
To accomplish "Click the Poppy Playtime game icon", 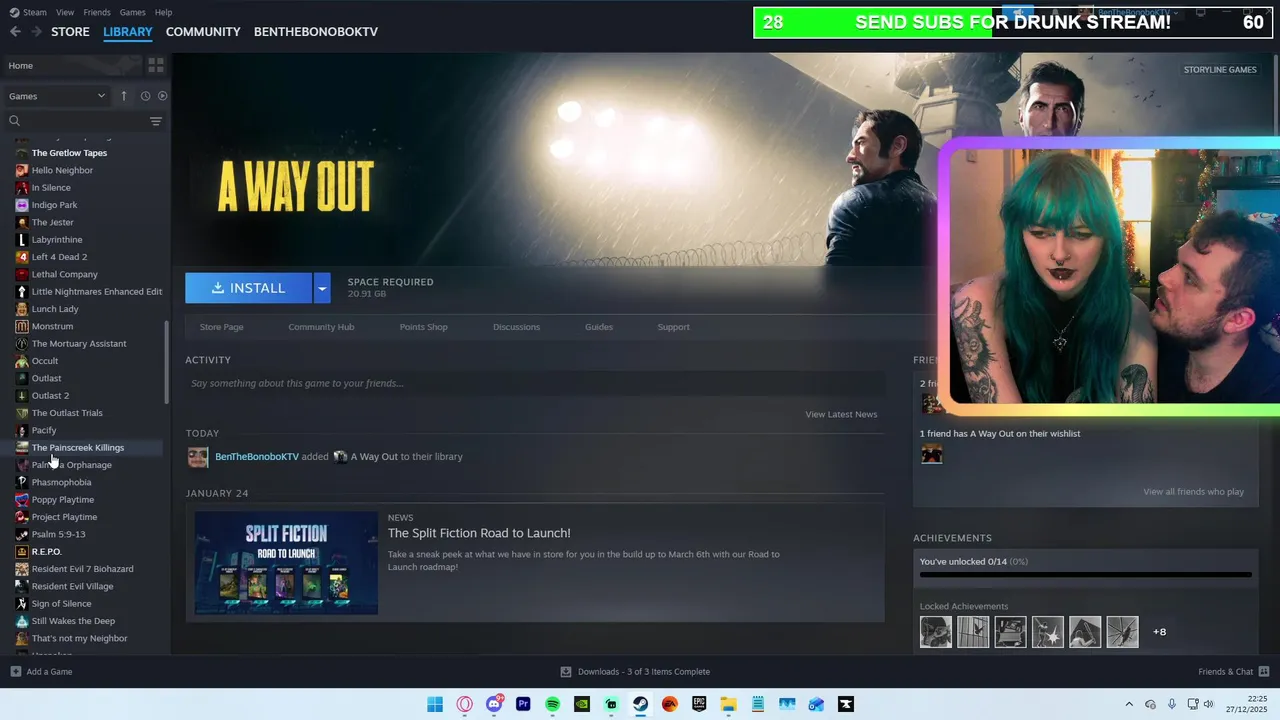I will [x=22, y=500].
